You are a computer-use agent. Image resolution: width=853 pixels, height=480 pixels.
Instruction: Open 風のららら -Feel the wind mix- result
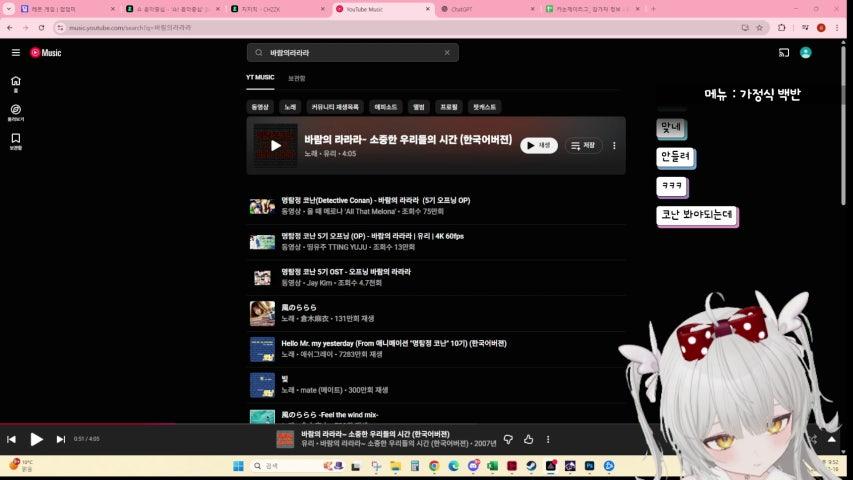pos(436,416)
